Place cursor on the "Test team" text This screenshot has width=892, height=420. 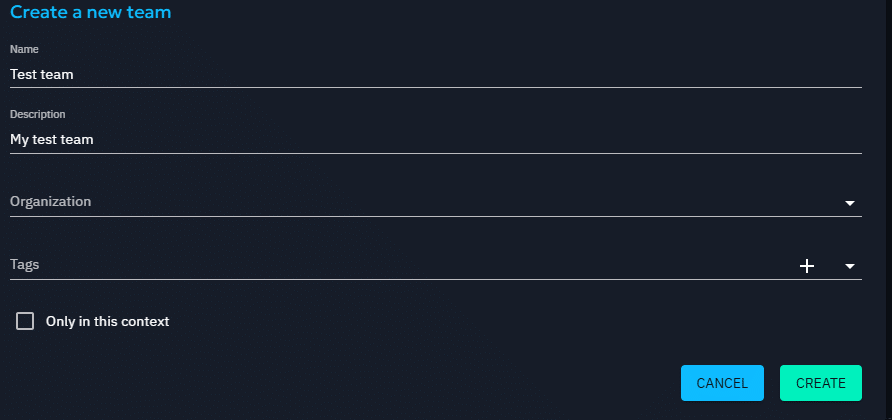(x=42, y=74)
